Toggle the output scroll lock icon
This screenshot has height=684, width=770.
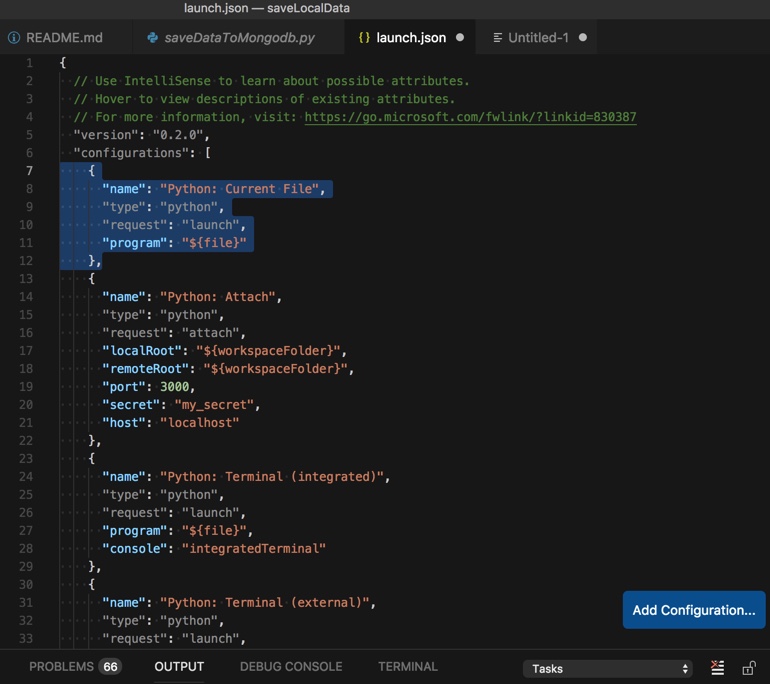tap(748, 668)
